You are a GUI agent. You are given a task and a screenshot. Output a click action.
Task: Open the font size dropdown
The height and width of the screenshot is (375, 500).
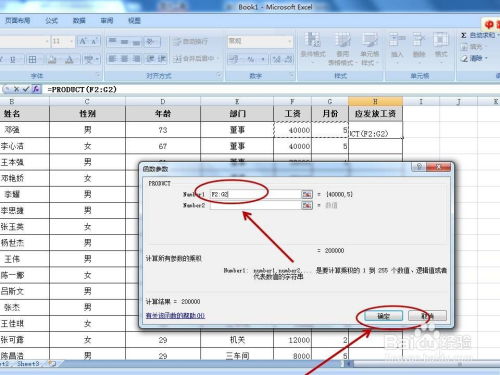tap(71, 41)
